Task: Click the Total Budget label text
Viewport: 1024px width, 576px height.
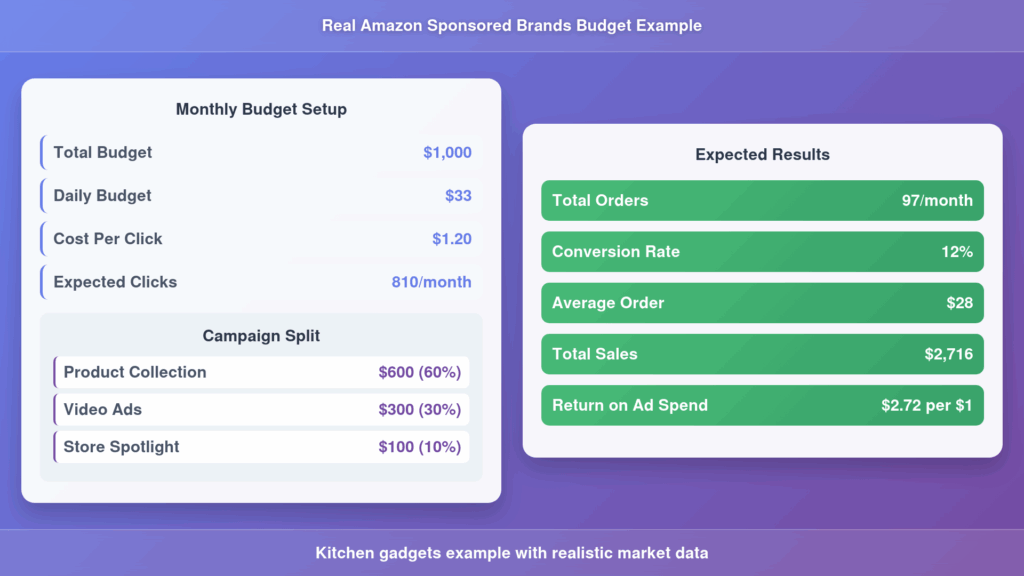Action: (x=103, y=153)
